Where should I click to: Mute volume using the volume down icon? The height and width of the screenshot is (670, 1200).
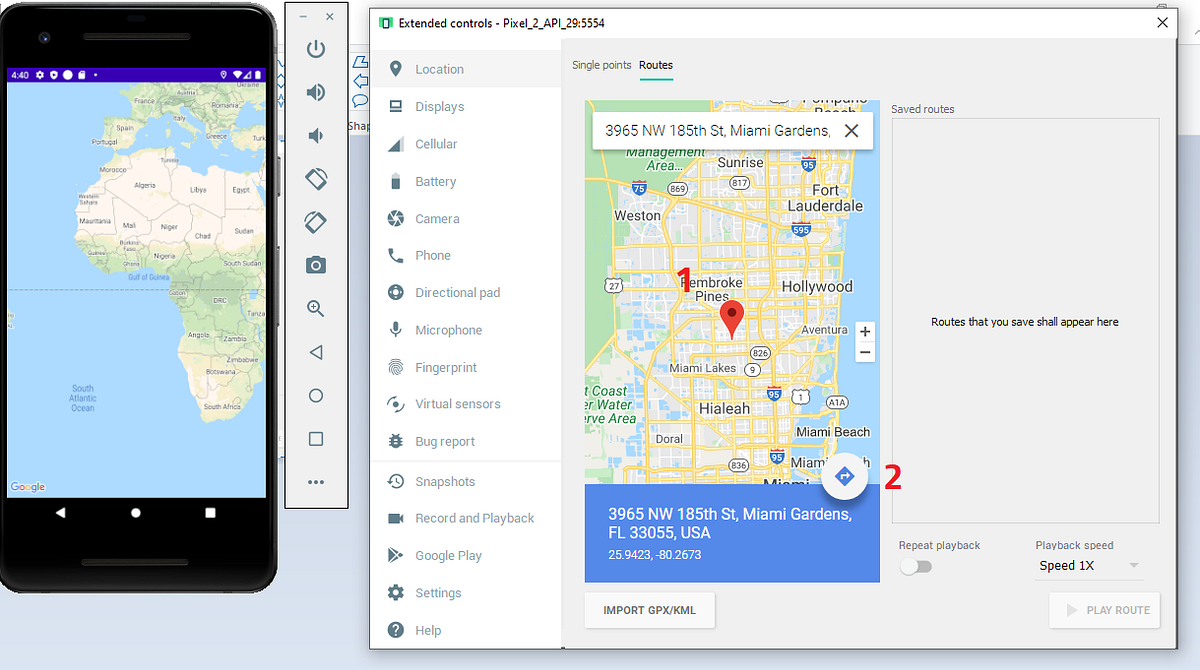click(316, 135)
